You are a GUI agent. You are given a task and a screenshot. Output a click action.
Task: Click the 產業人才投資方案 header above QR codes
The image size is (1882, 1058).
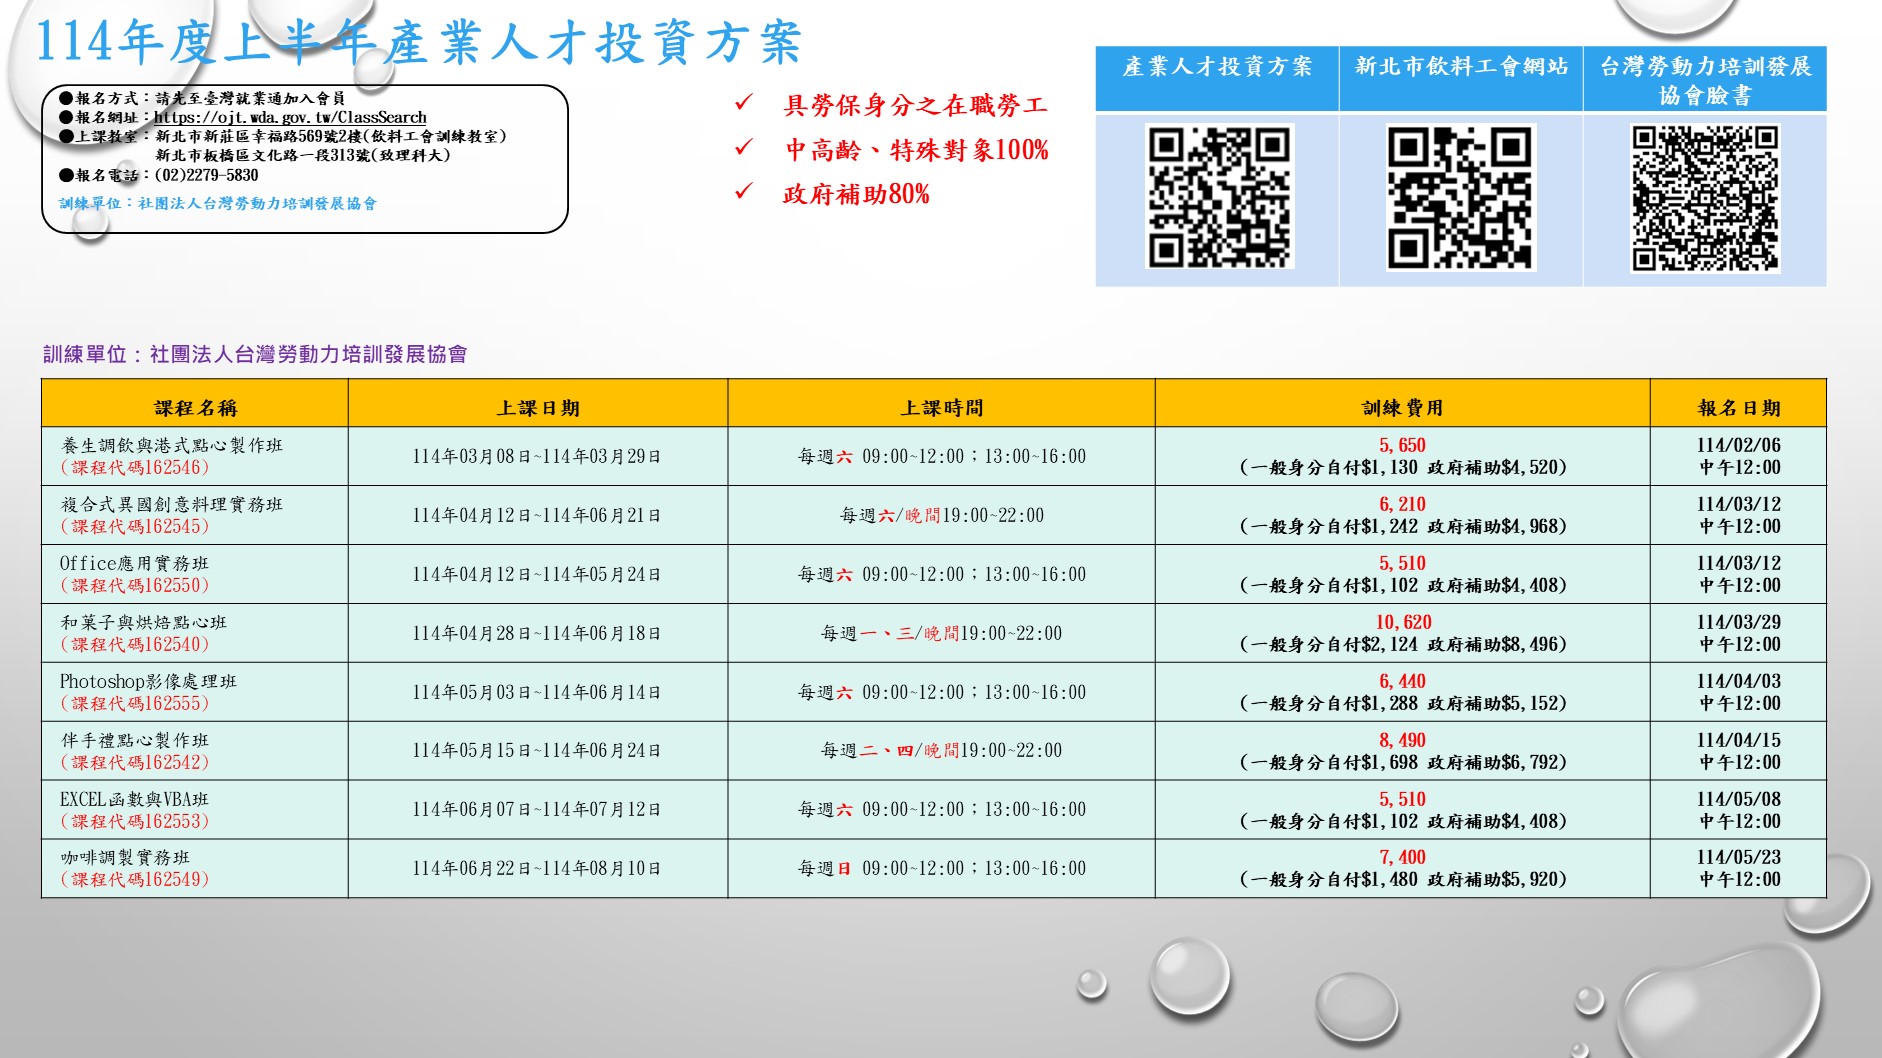(1217, 67)
